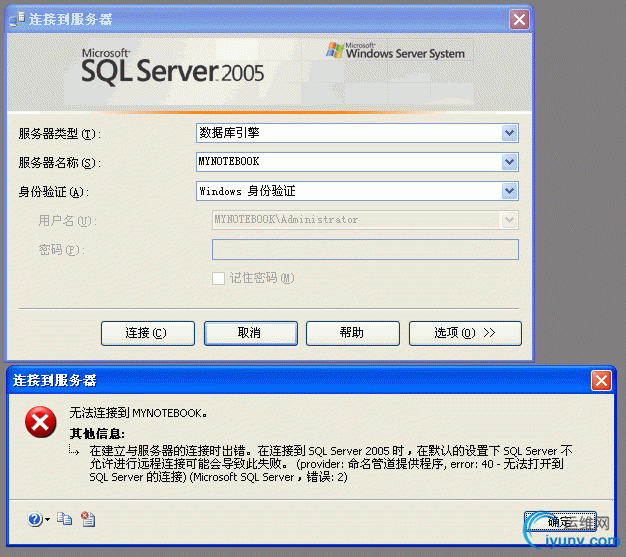Image resolution: width=626 pixels, height=557 pixels.
Task: Expand the 服务器类型 dropdown arrow
Action: click(x=509, y=133)
